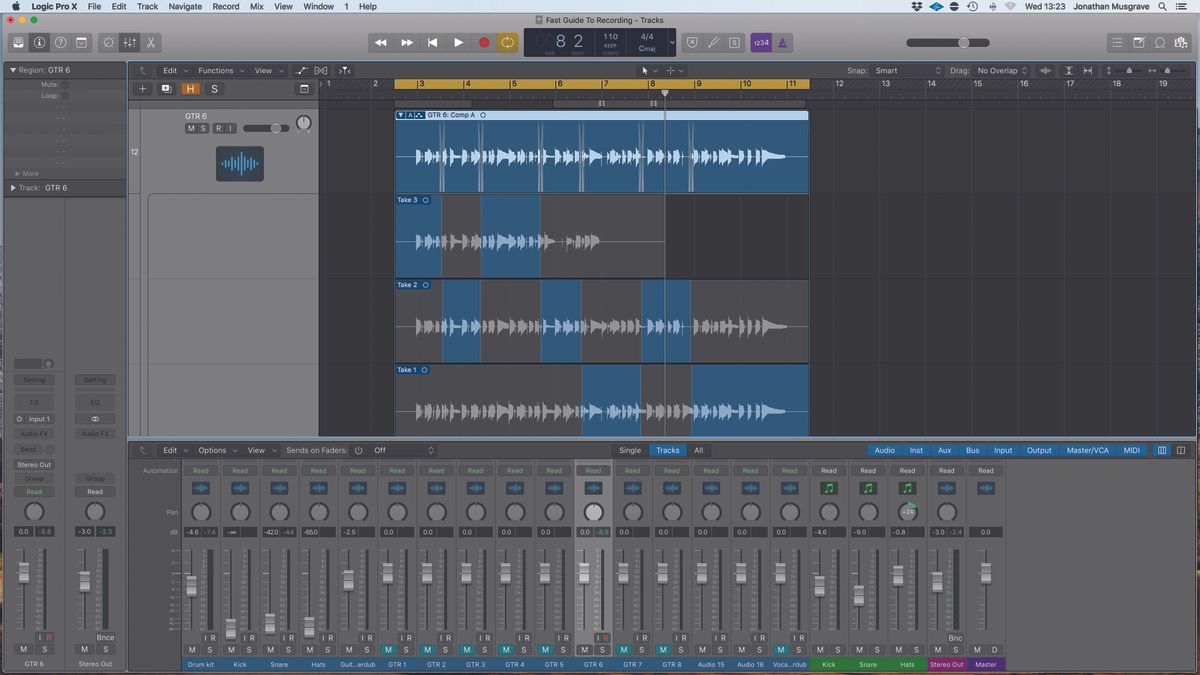Open the Track menu in the menu bar
The height and width of the screenshot is (675, 1200).
146,6
